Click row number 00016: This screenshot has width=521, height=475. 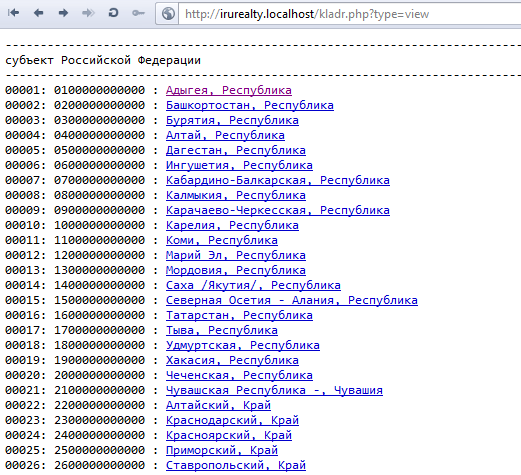click(x=26, y=315)
